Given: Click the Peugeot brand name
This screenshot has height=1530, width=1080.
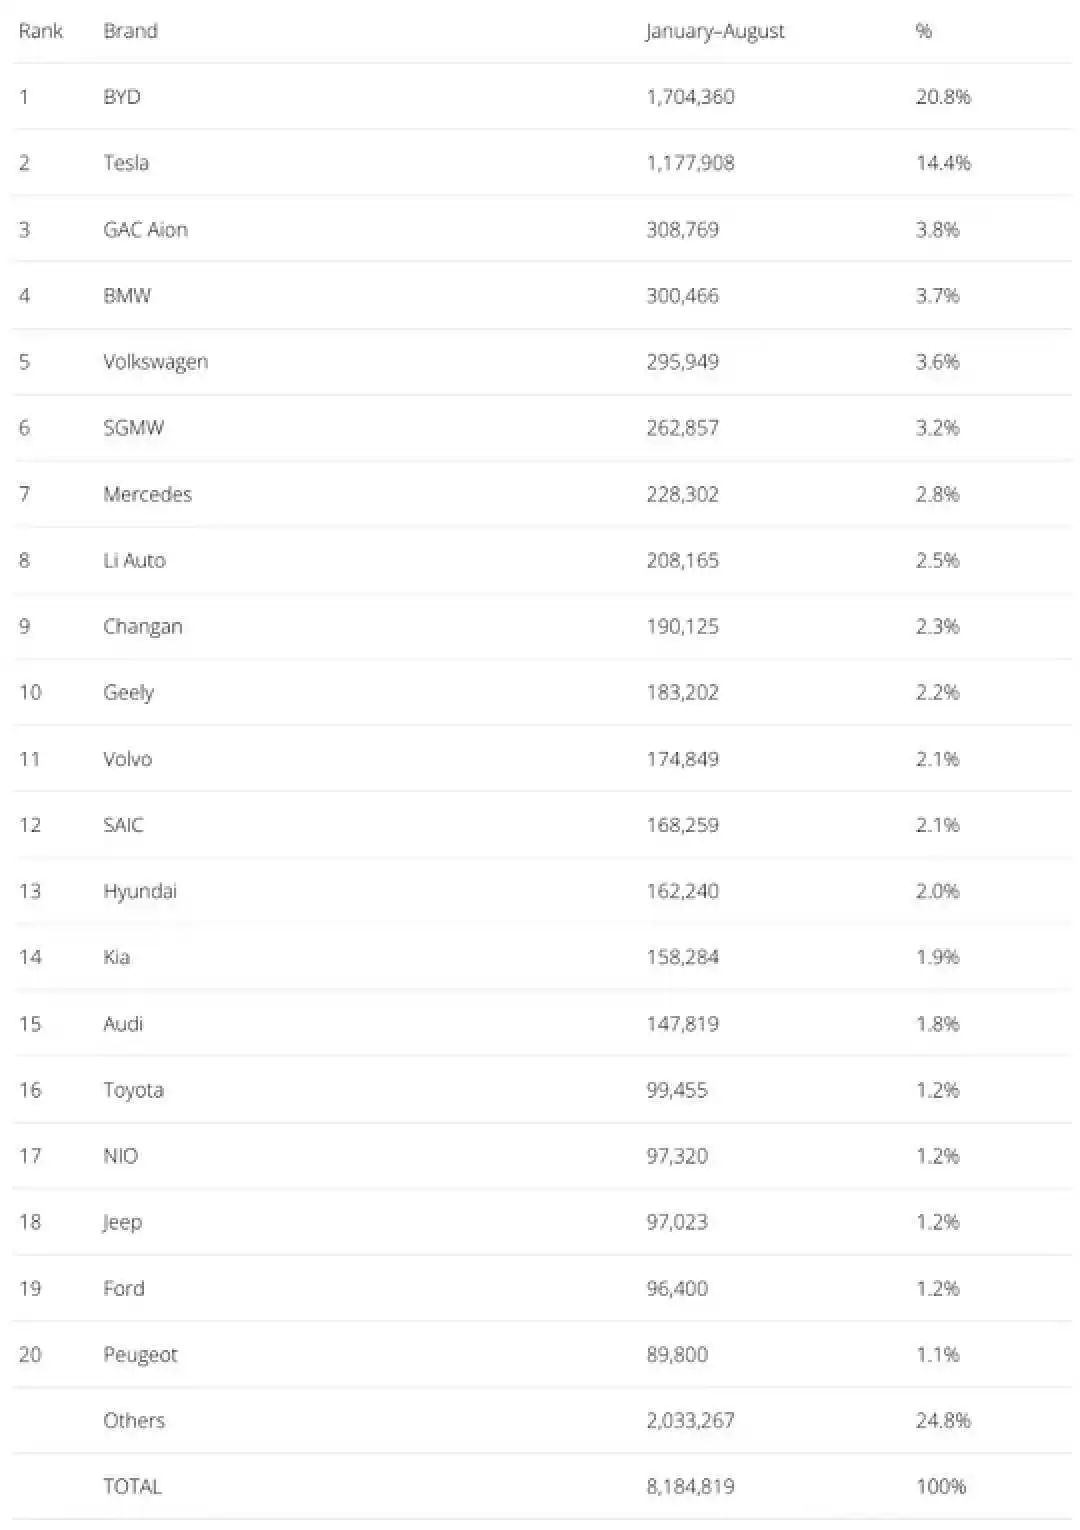Looking at the screenshot, I should [140, 1354].
